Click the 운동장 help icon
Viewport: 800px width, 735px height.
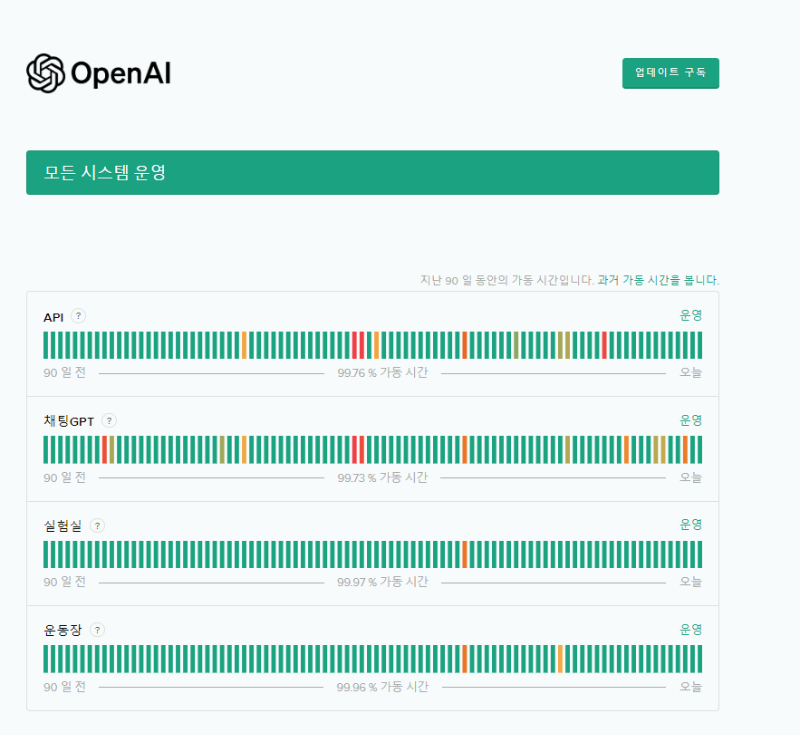pyautogui.click(x=97, y=630)
